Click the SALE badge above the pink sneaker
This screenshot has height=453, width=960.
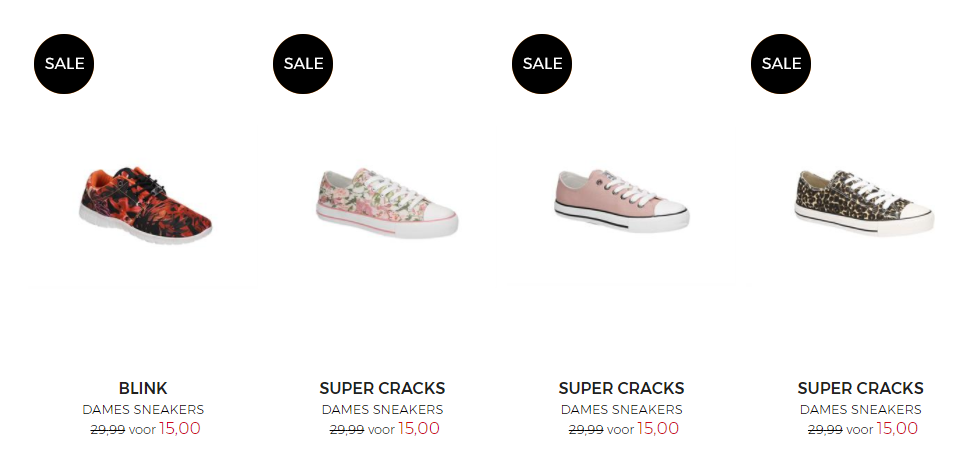(x=542, y=63)
